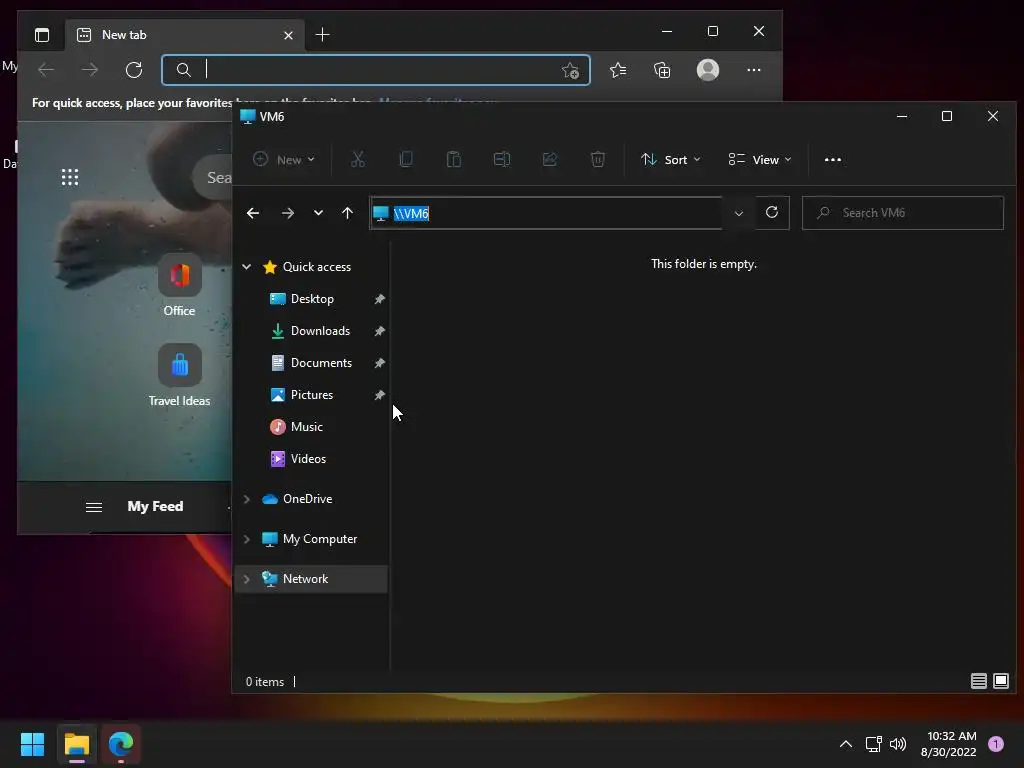
Task: Click Microsoft Edge icon on the taskbar
Action: [x=121, y=744]
